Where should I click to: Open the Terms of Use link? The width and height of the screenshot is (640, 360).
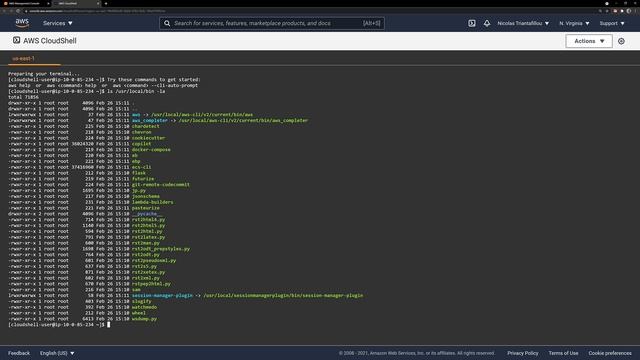(563, 353)
